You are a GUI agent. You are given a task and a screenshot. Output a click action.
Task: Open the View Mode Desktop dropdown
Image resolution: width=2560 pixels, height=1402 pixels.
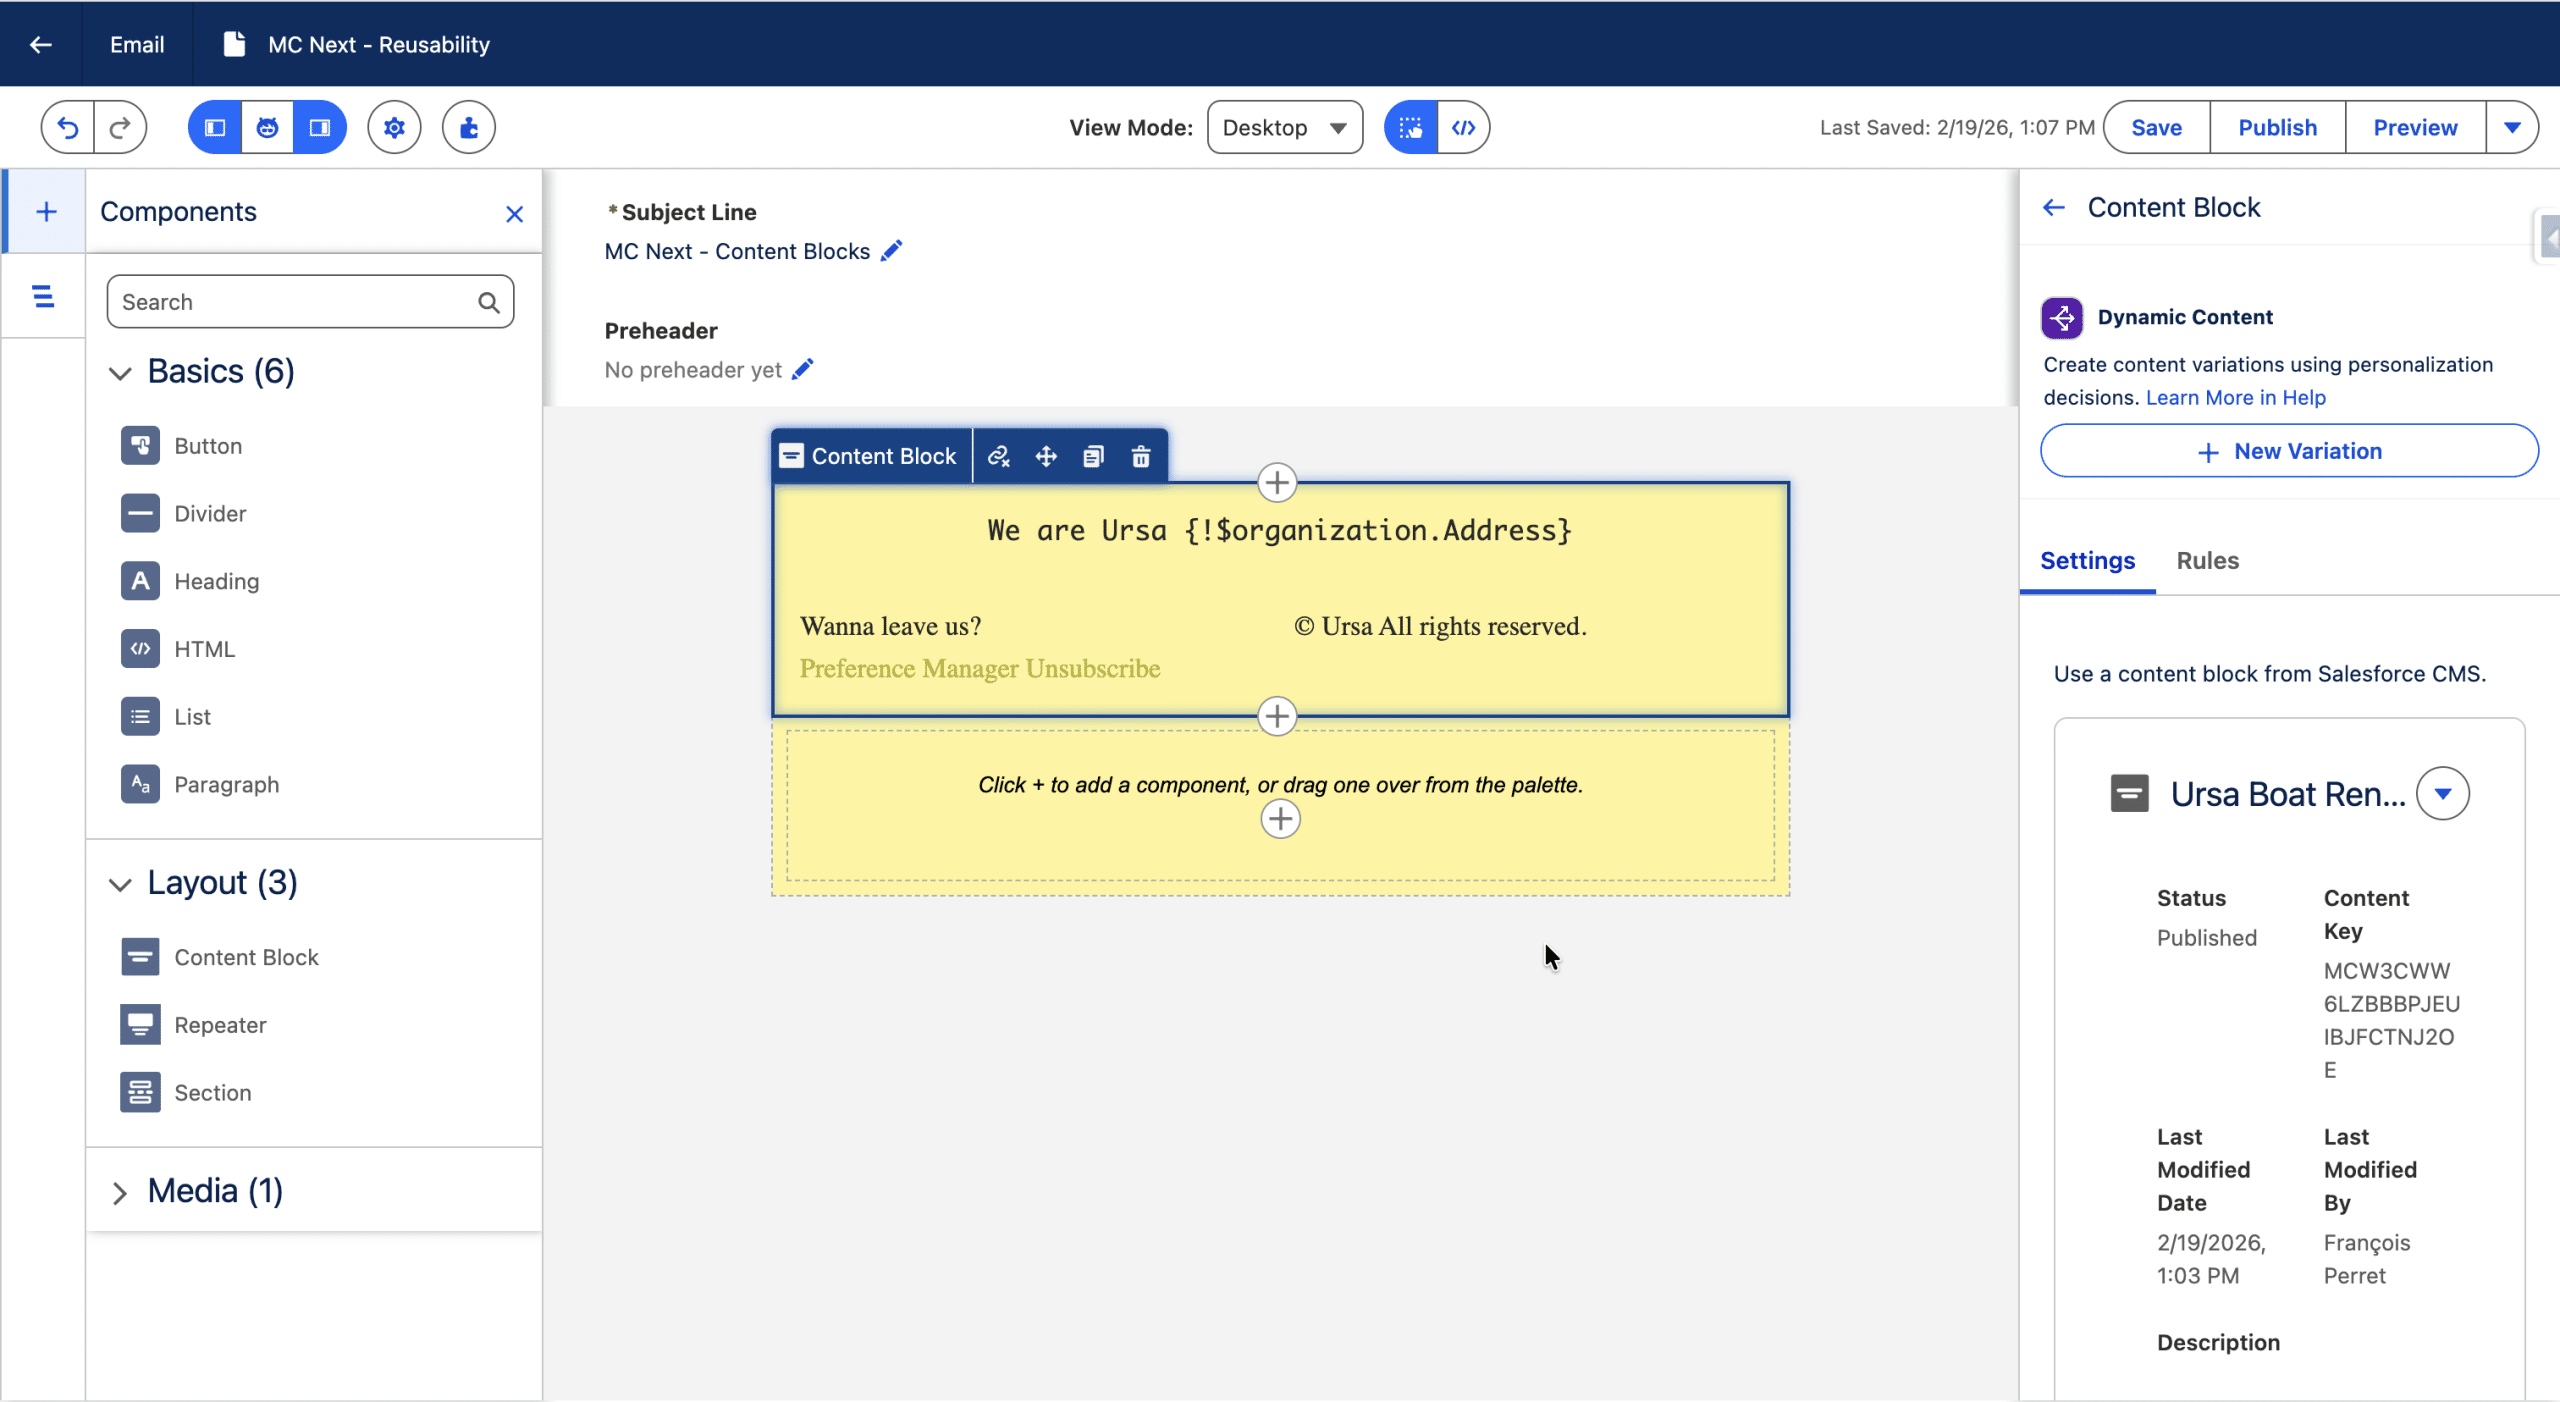(1284, 127)
